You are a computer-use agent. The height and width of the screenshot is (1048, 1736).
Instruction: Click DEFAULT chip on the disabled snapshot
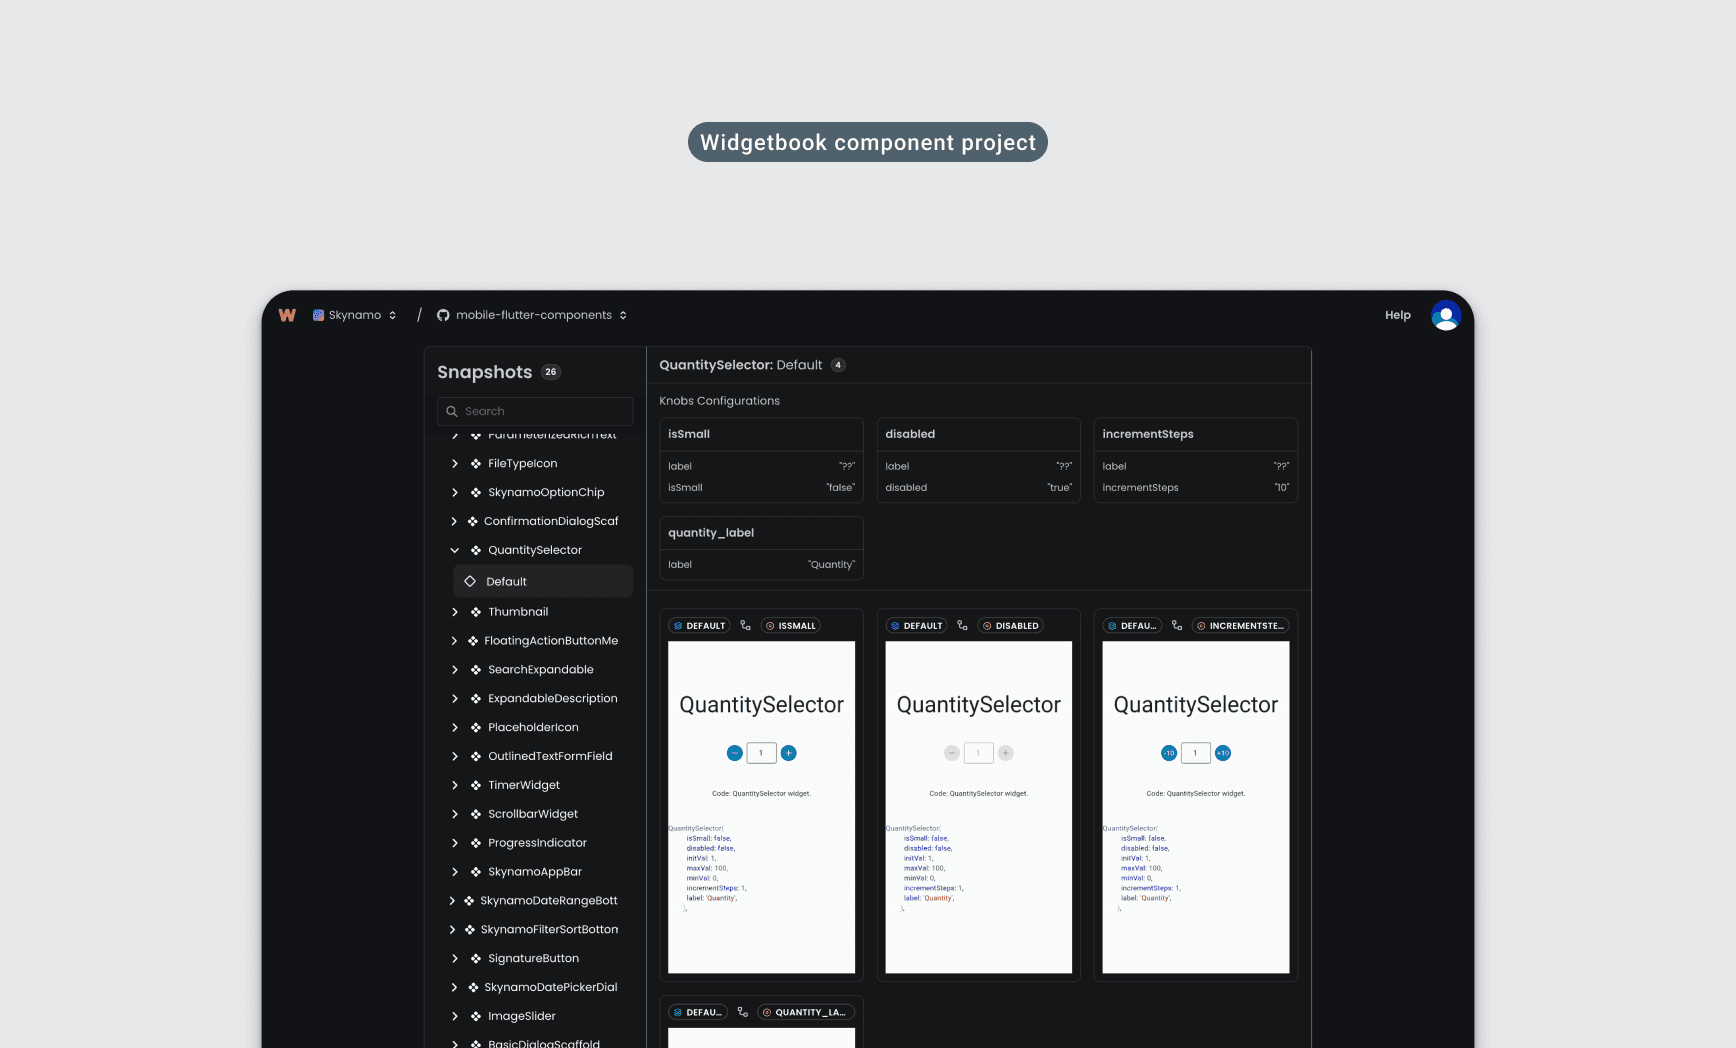point(916,626)
